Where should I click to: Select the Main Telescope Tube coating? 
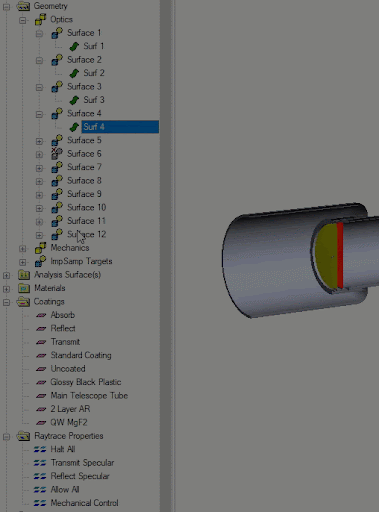[x=89, y=396]
